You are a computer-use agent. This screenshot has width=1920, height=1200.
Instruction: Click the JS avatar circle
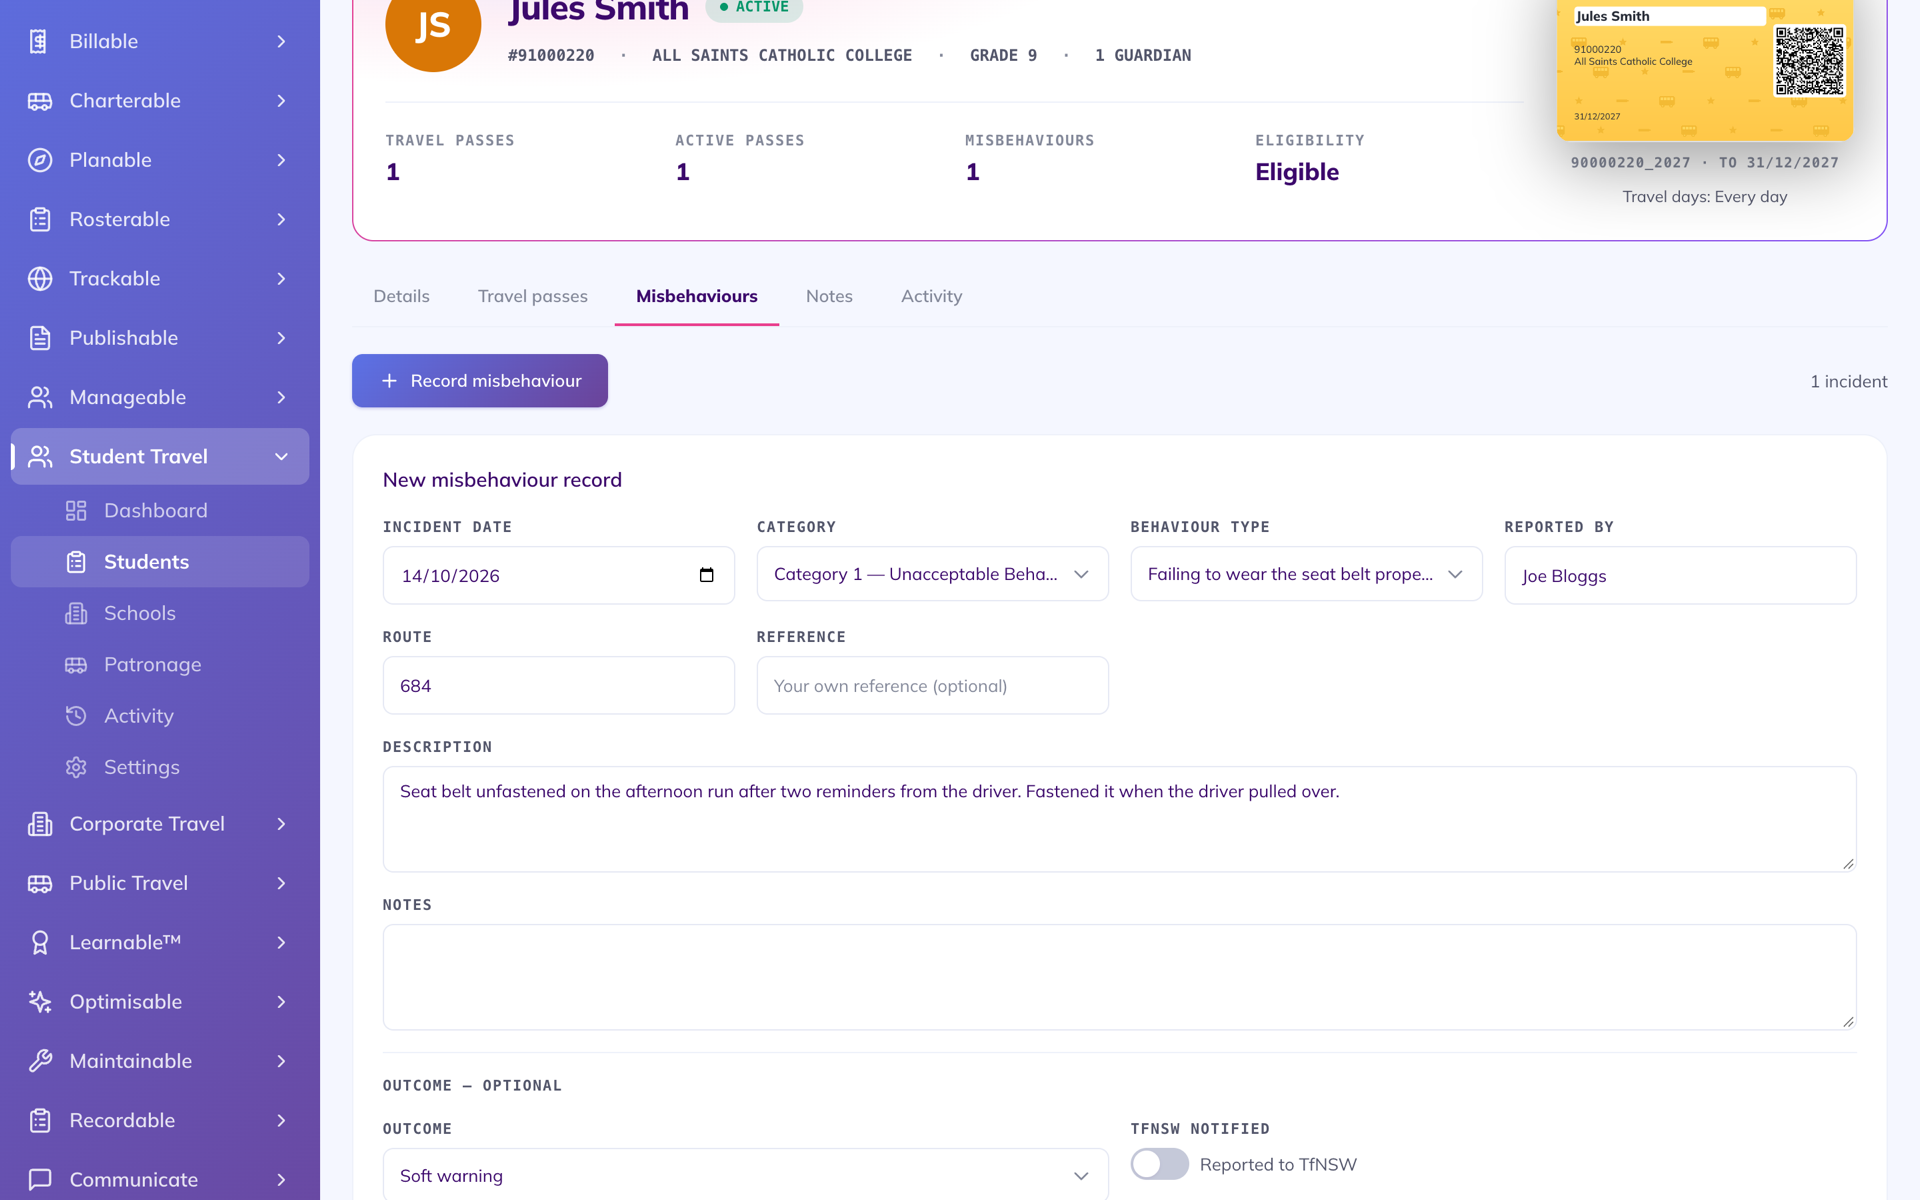(x=433, y=24)
